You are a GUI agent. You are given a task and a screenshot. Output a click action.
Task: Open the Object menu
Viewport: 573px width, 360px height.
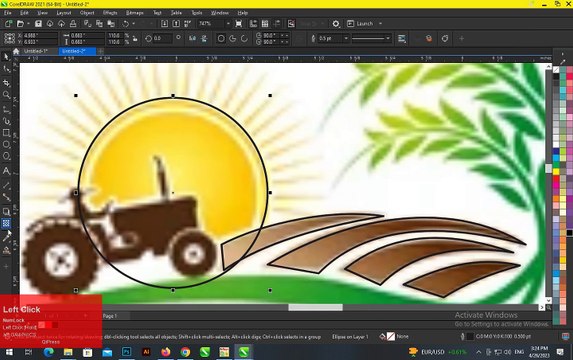[87, 13]
